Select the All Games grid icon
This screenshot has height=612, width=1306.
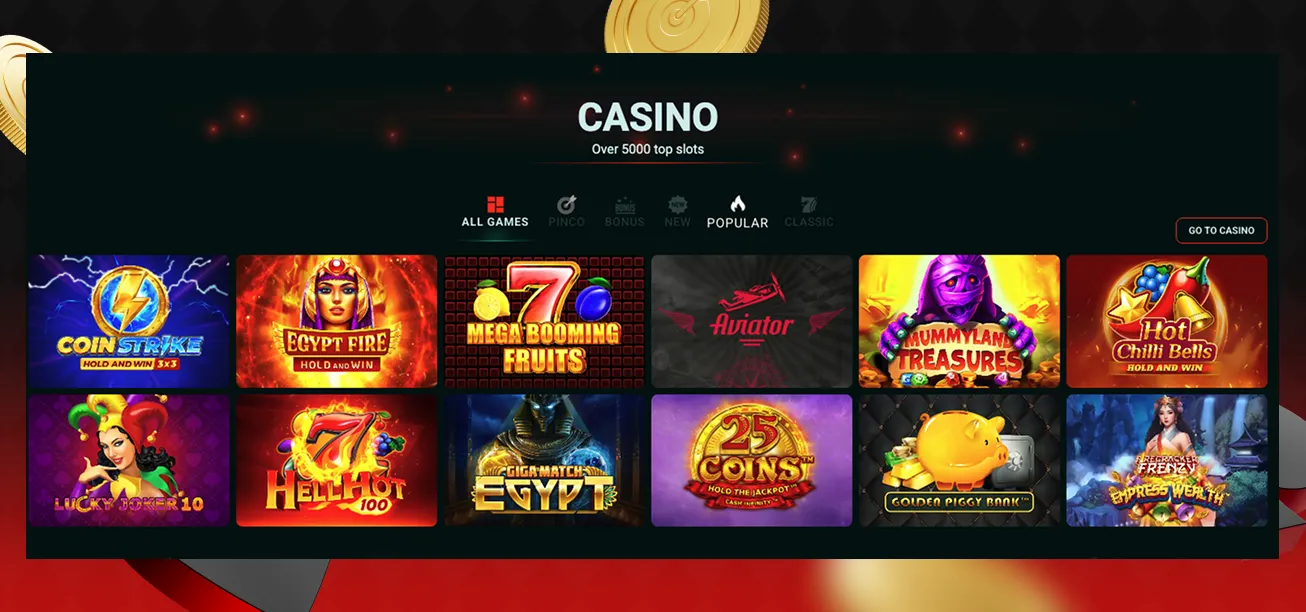point(495,205)
